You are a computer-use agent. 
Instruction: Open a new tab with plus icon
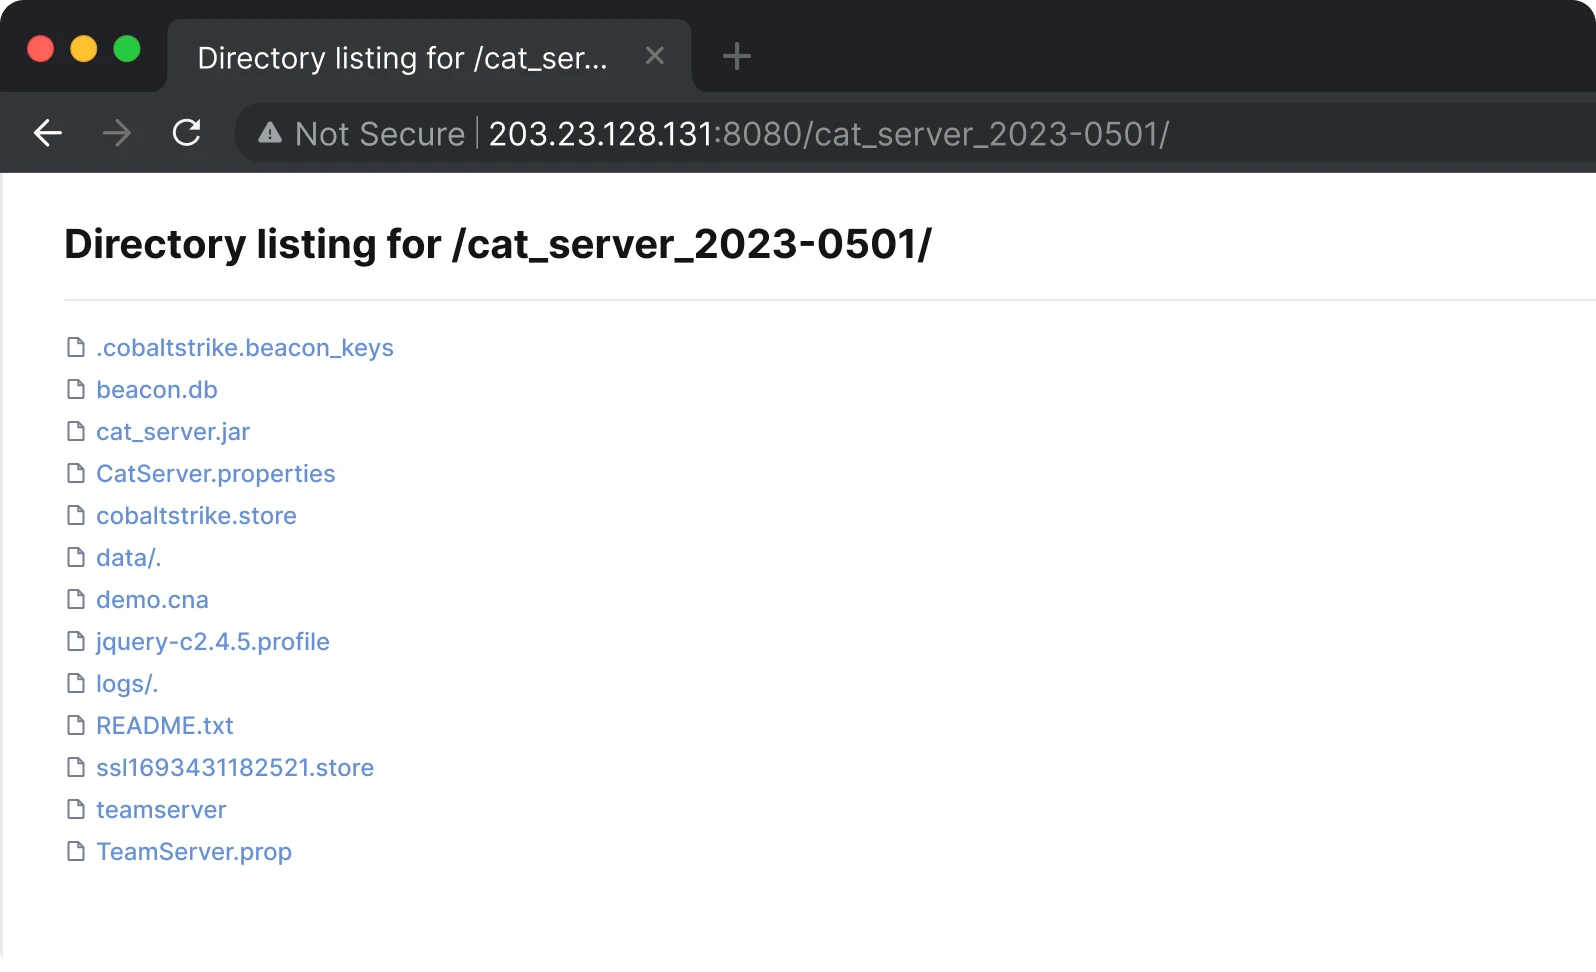point(736,56)
